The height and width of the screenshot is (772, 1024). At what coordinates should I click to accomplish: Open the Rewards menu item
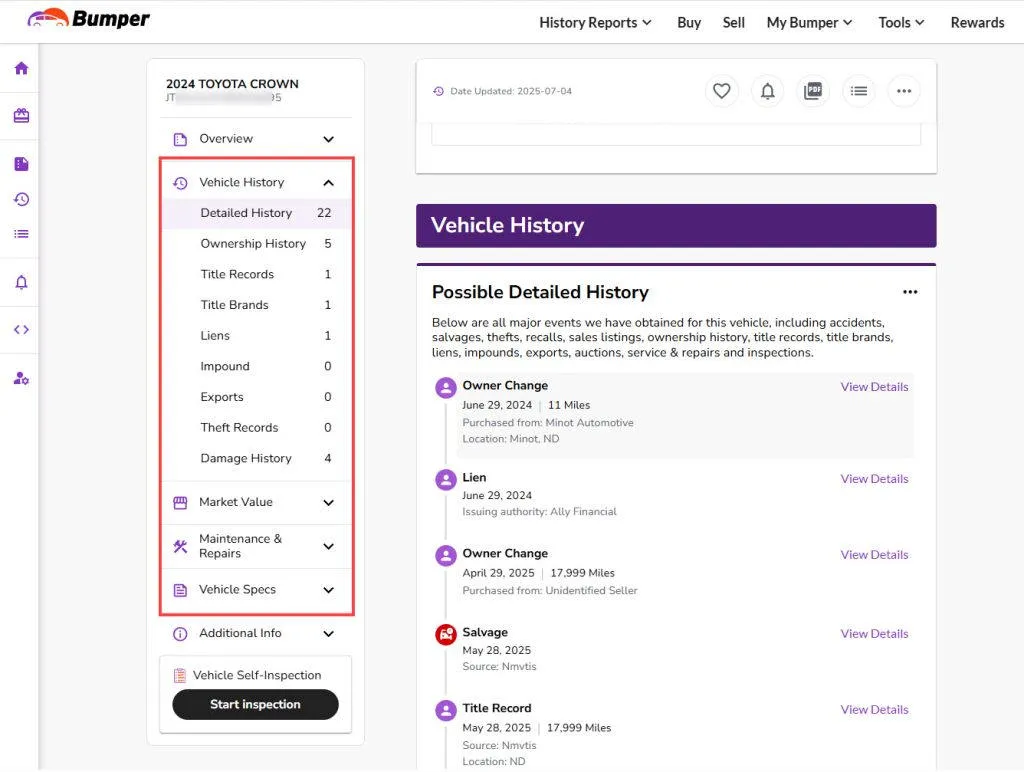pyautogui.click(x=977, y=22)
